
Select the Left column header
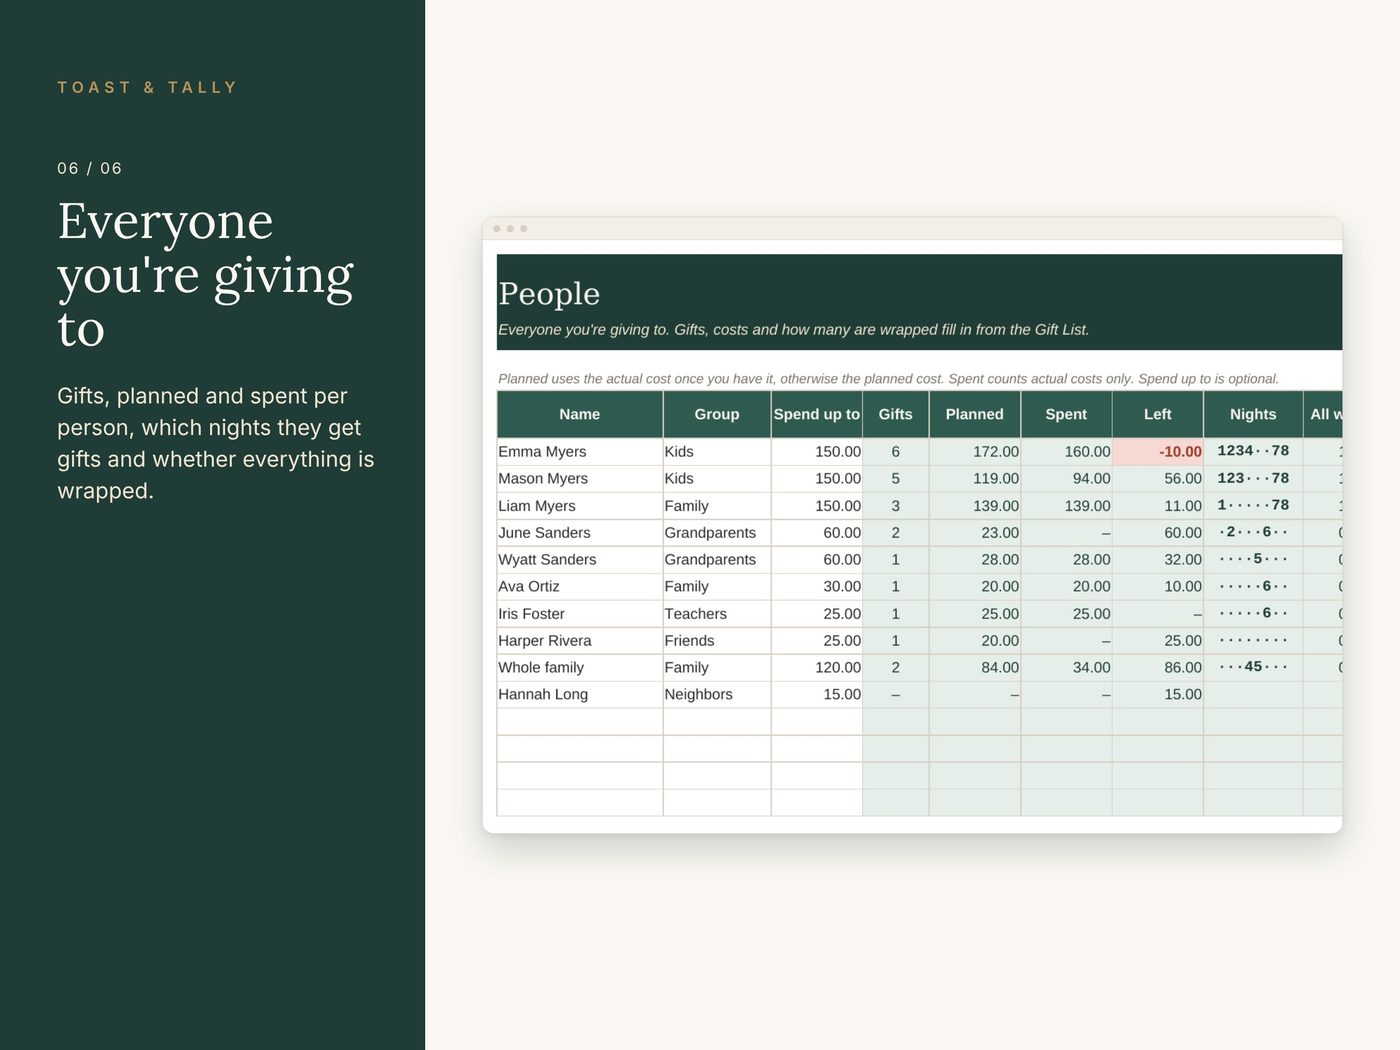tap(1158, 414)
